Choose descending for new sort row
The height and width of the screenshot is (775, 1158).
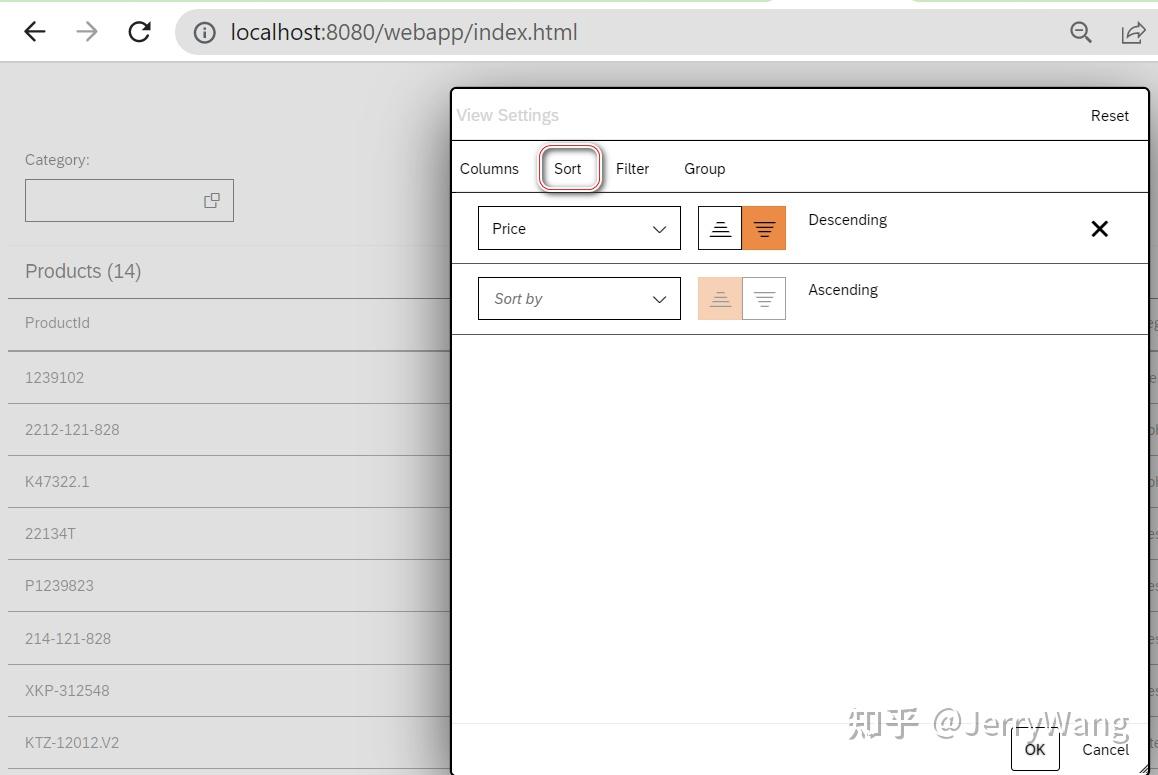(x=764, y=298)
